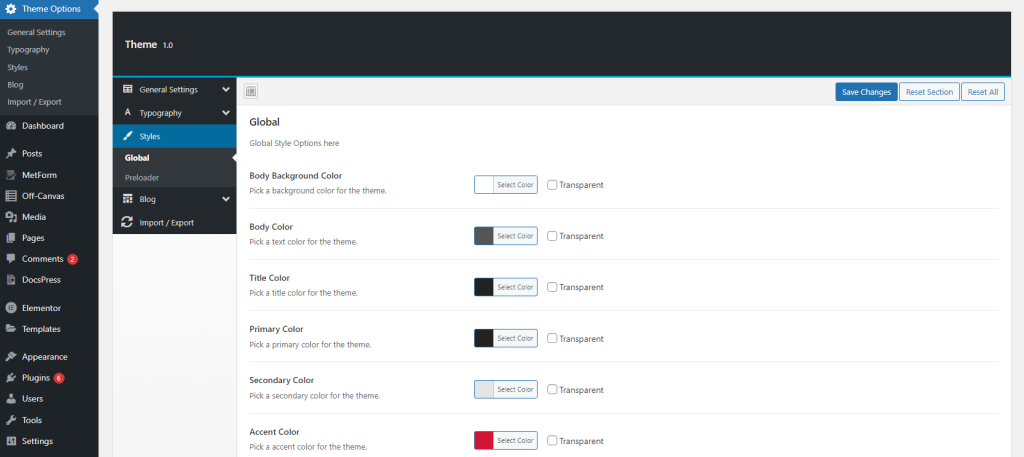The image size is (1024, 457).
Task: Click the Posts pushpin icon
Action: (x=11, y=154)
